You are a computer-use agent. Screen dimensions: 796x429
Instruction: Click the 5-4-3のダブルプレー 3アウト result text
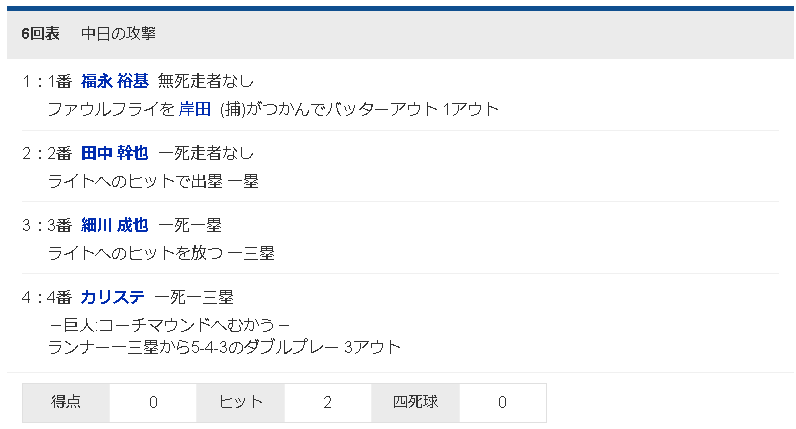(x=300, y=347)
